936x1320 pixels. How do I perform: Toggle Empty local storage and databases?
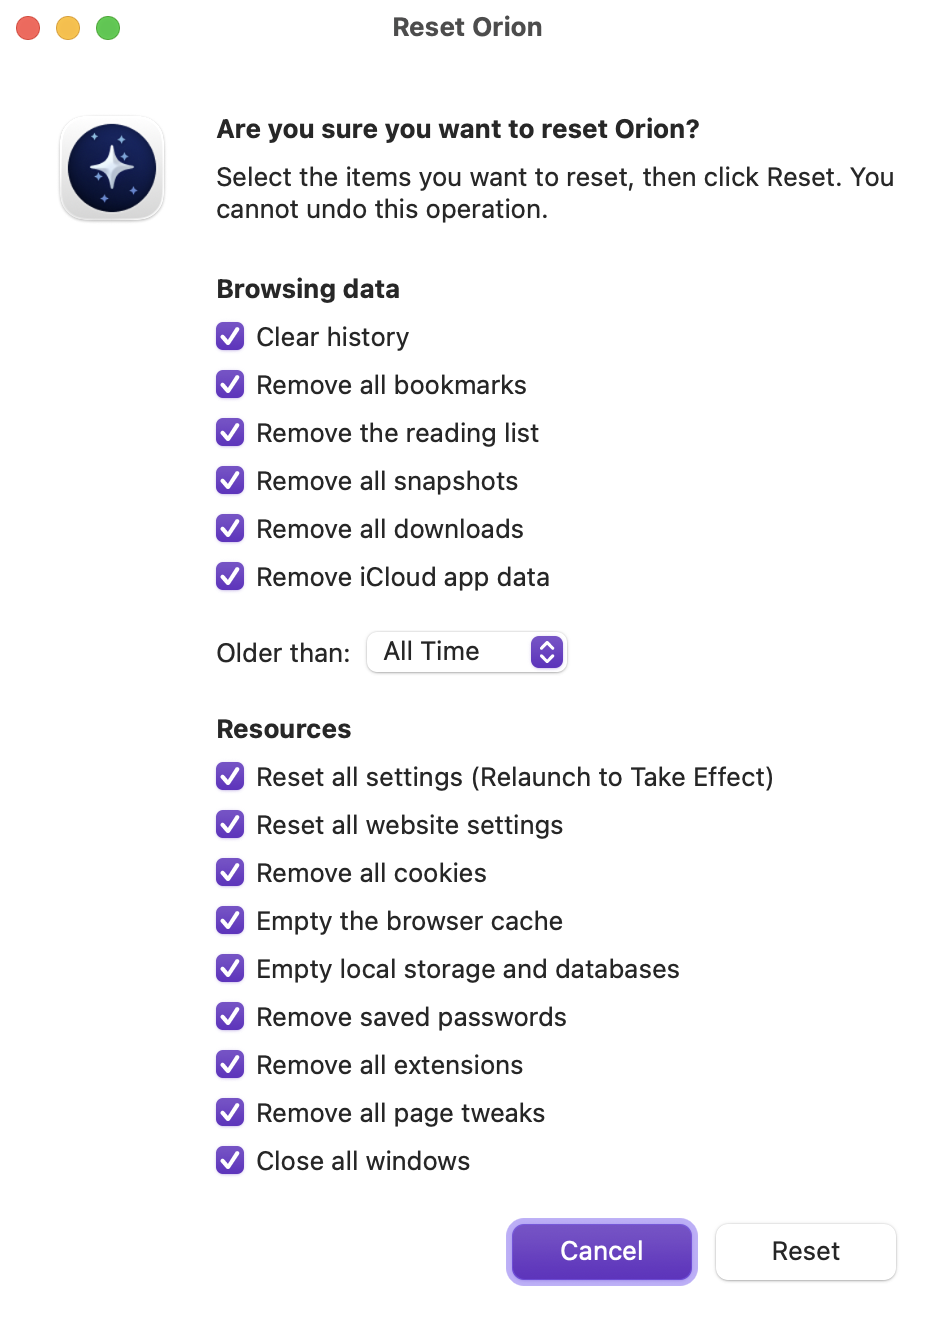pos(230,969)
